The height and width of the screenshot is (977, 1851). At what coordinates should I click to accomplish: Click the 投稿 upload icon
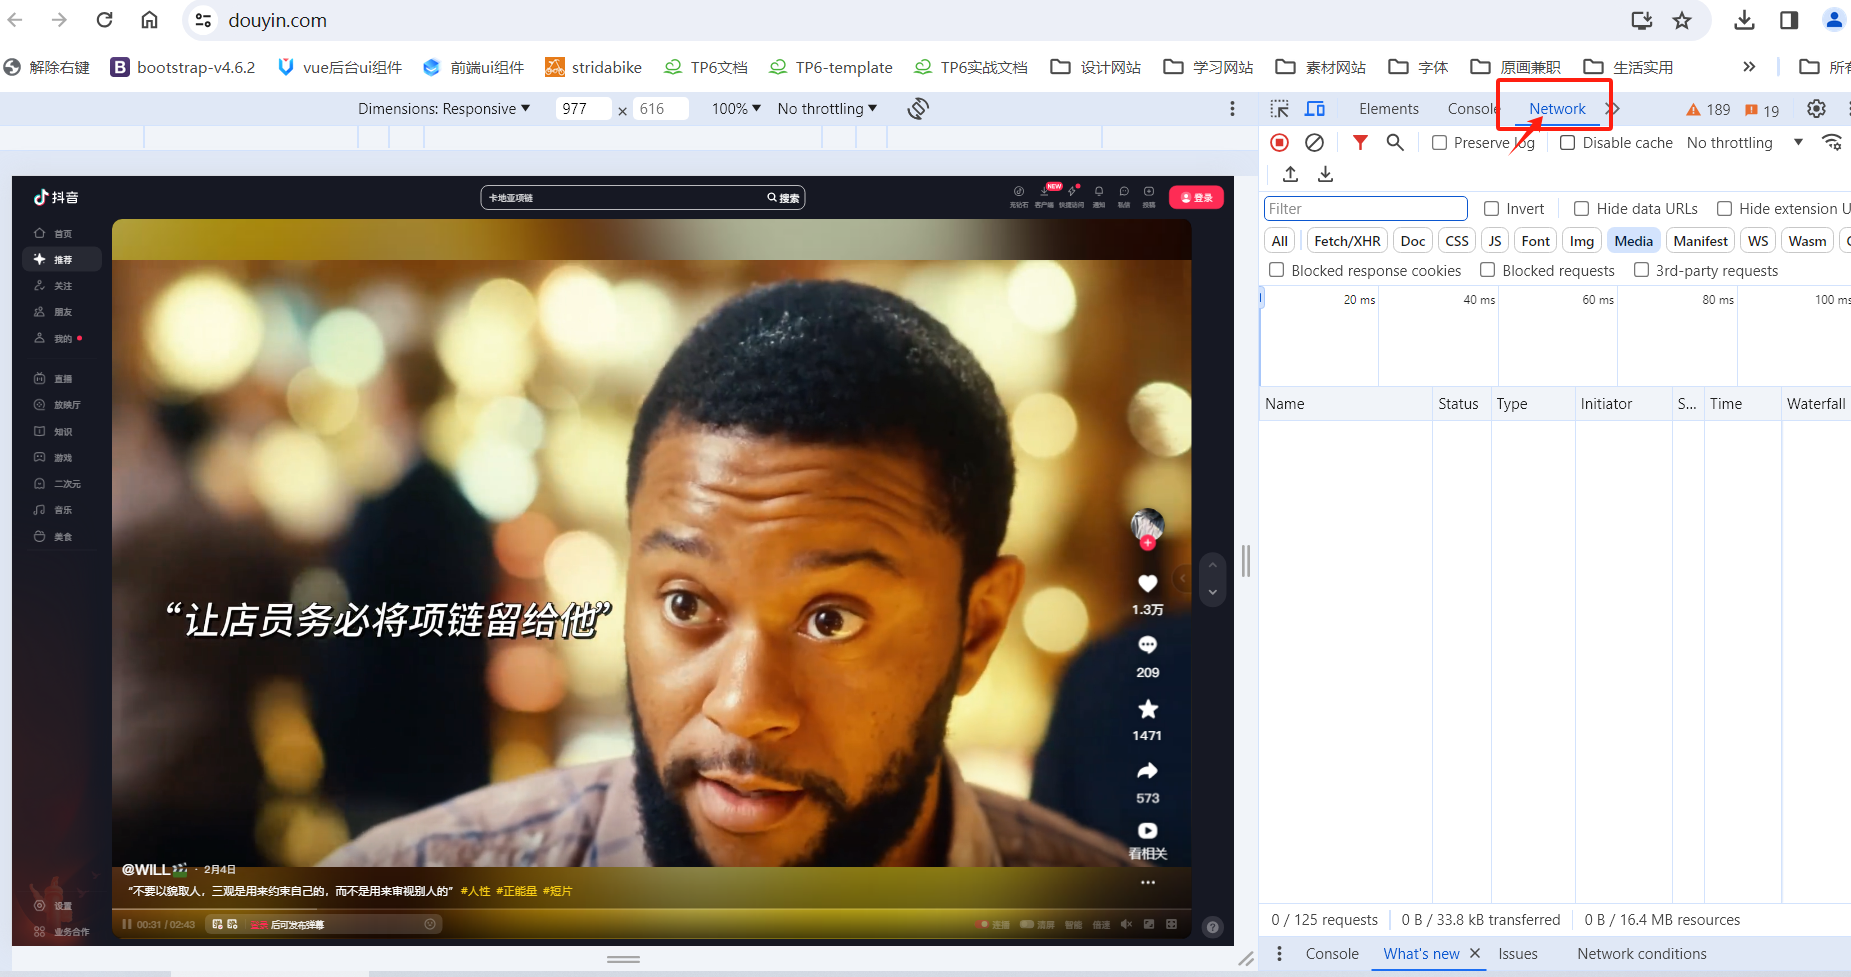tap(1149, 191)
